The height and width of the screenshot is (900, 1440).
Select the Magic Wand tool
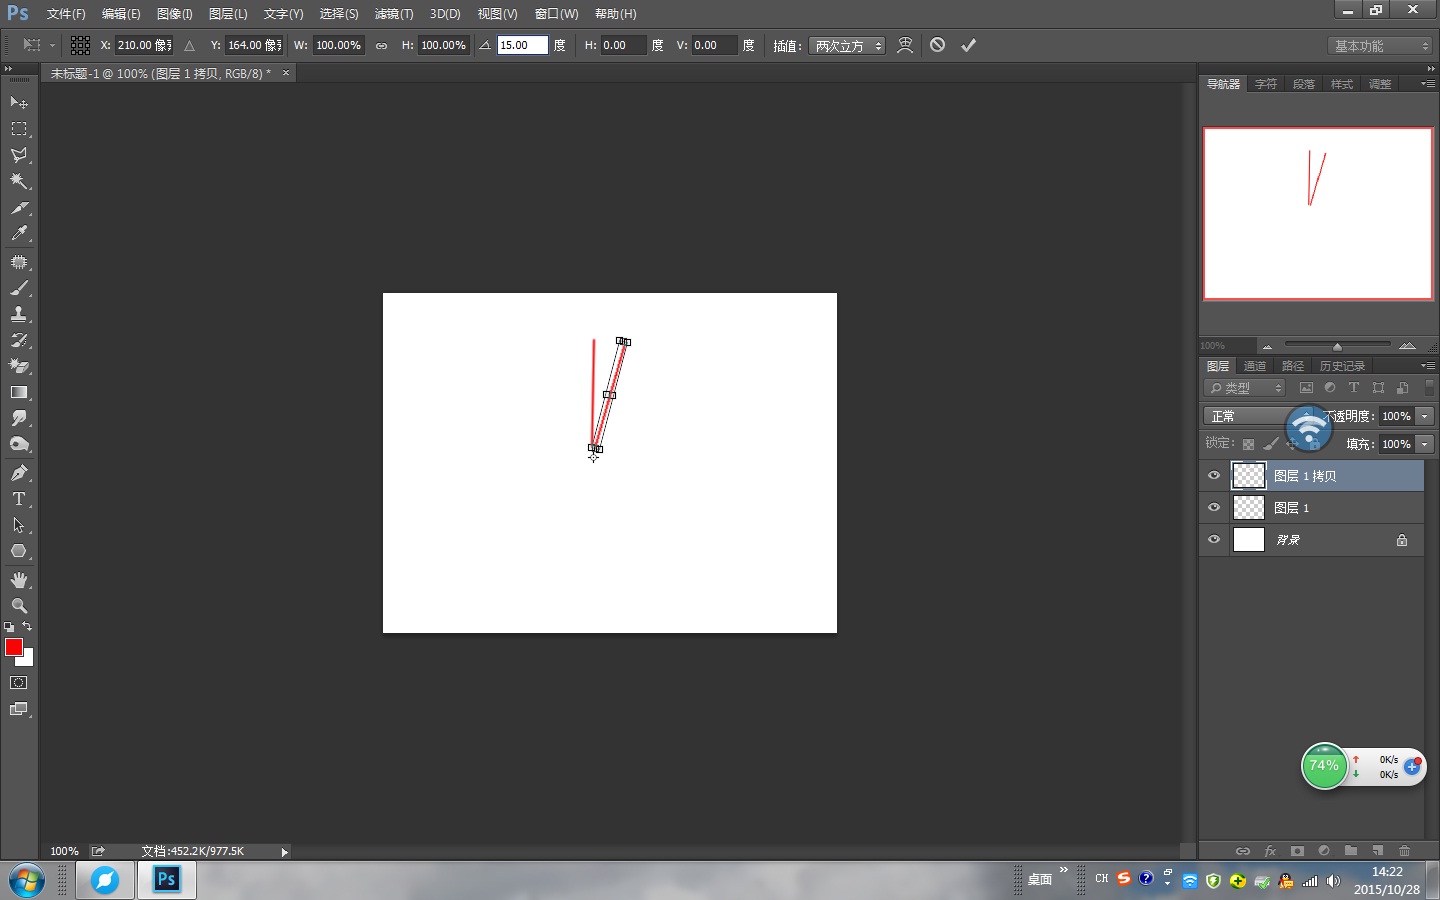click(19, 182)
